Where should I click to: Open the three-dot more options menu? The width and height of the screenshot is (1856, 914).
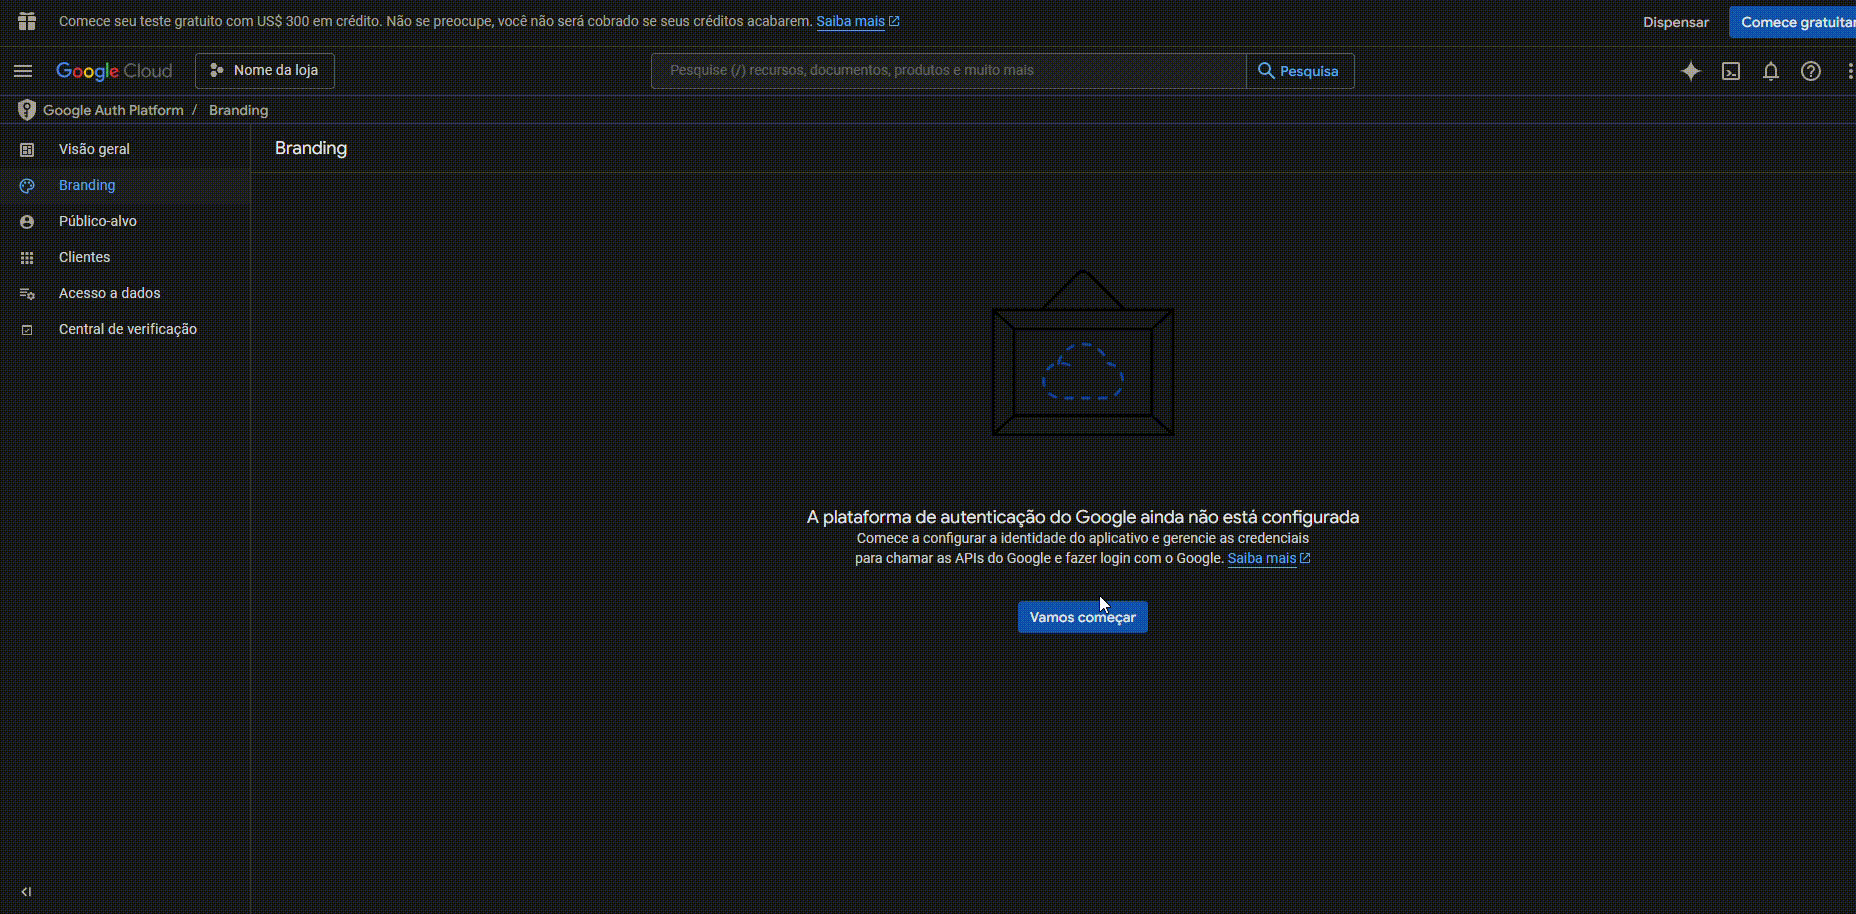point(1850,71)
